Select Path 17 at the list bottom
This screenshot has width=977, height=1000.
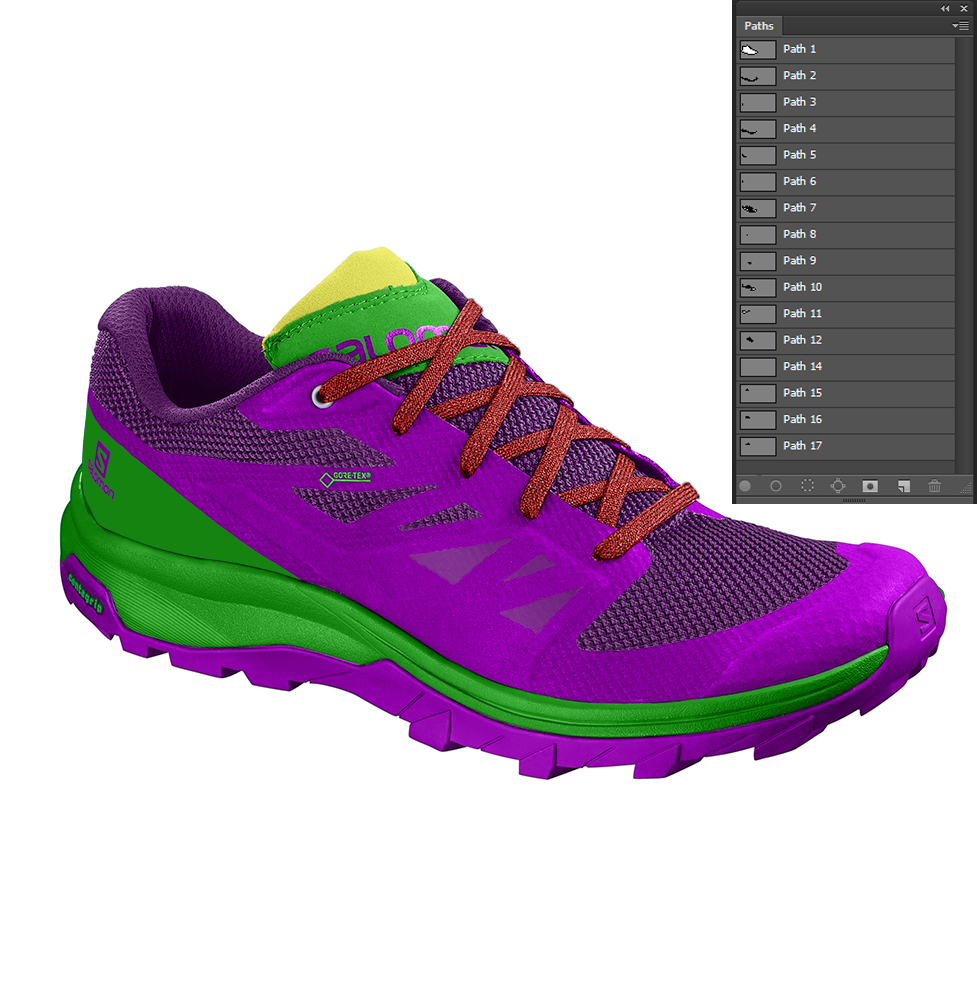pos(800,445)
